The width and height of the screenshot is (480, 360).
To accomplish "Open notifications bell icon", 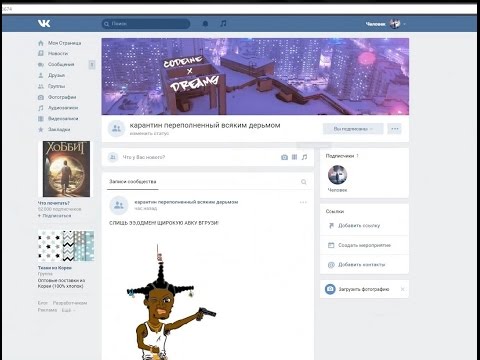I will point(205,24).
